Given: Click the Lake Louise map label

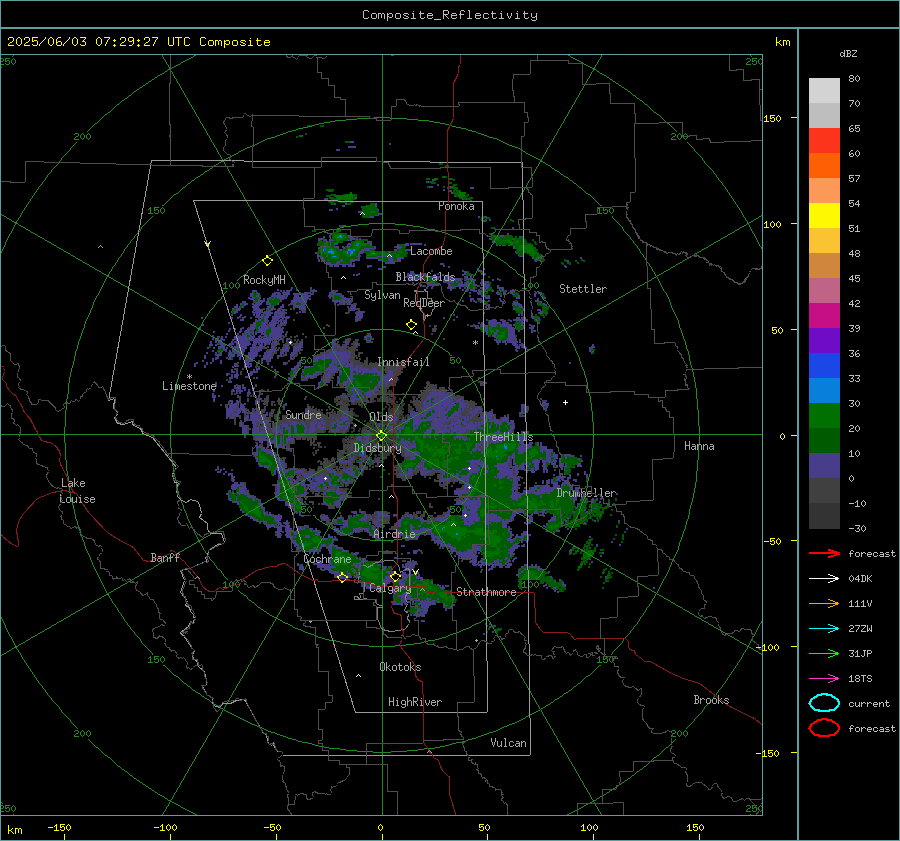Looking at the screenshot, I should pos(77,491).
